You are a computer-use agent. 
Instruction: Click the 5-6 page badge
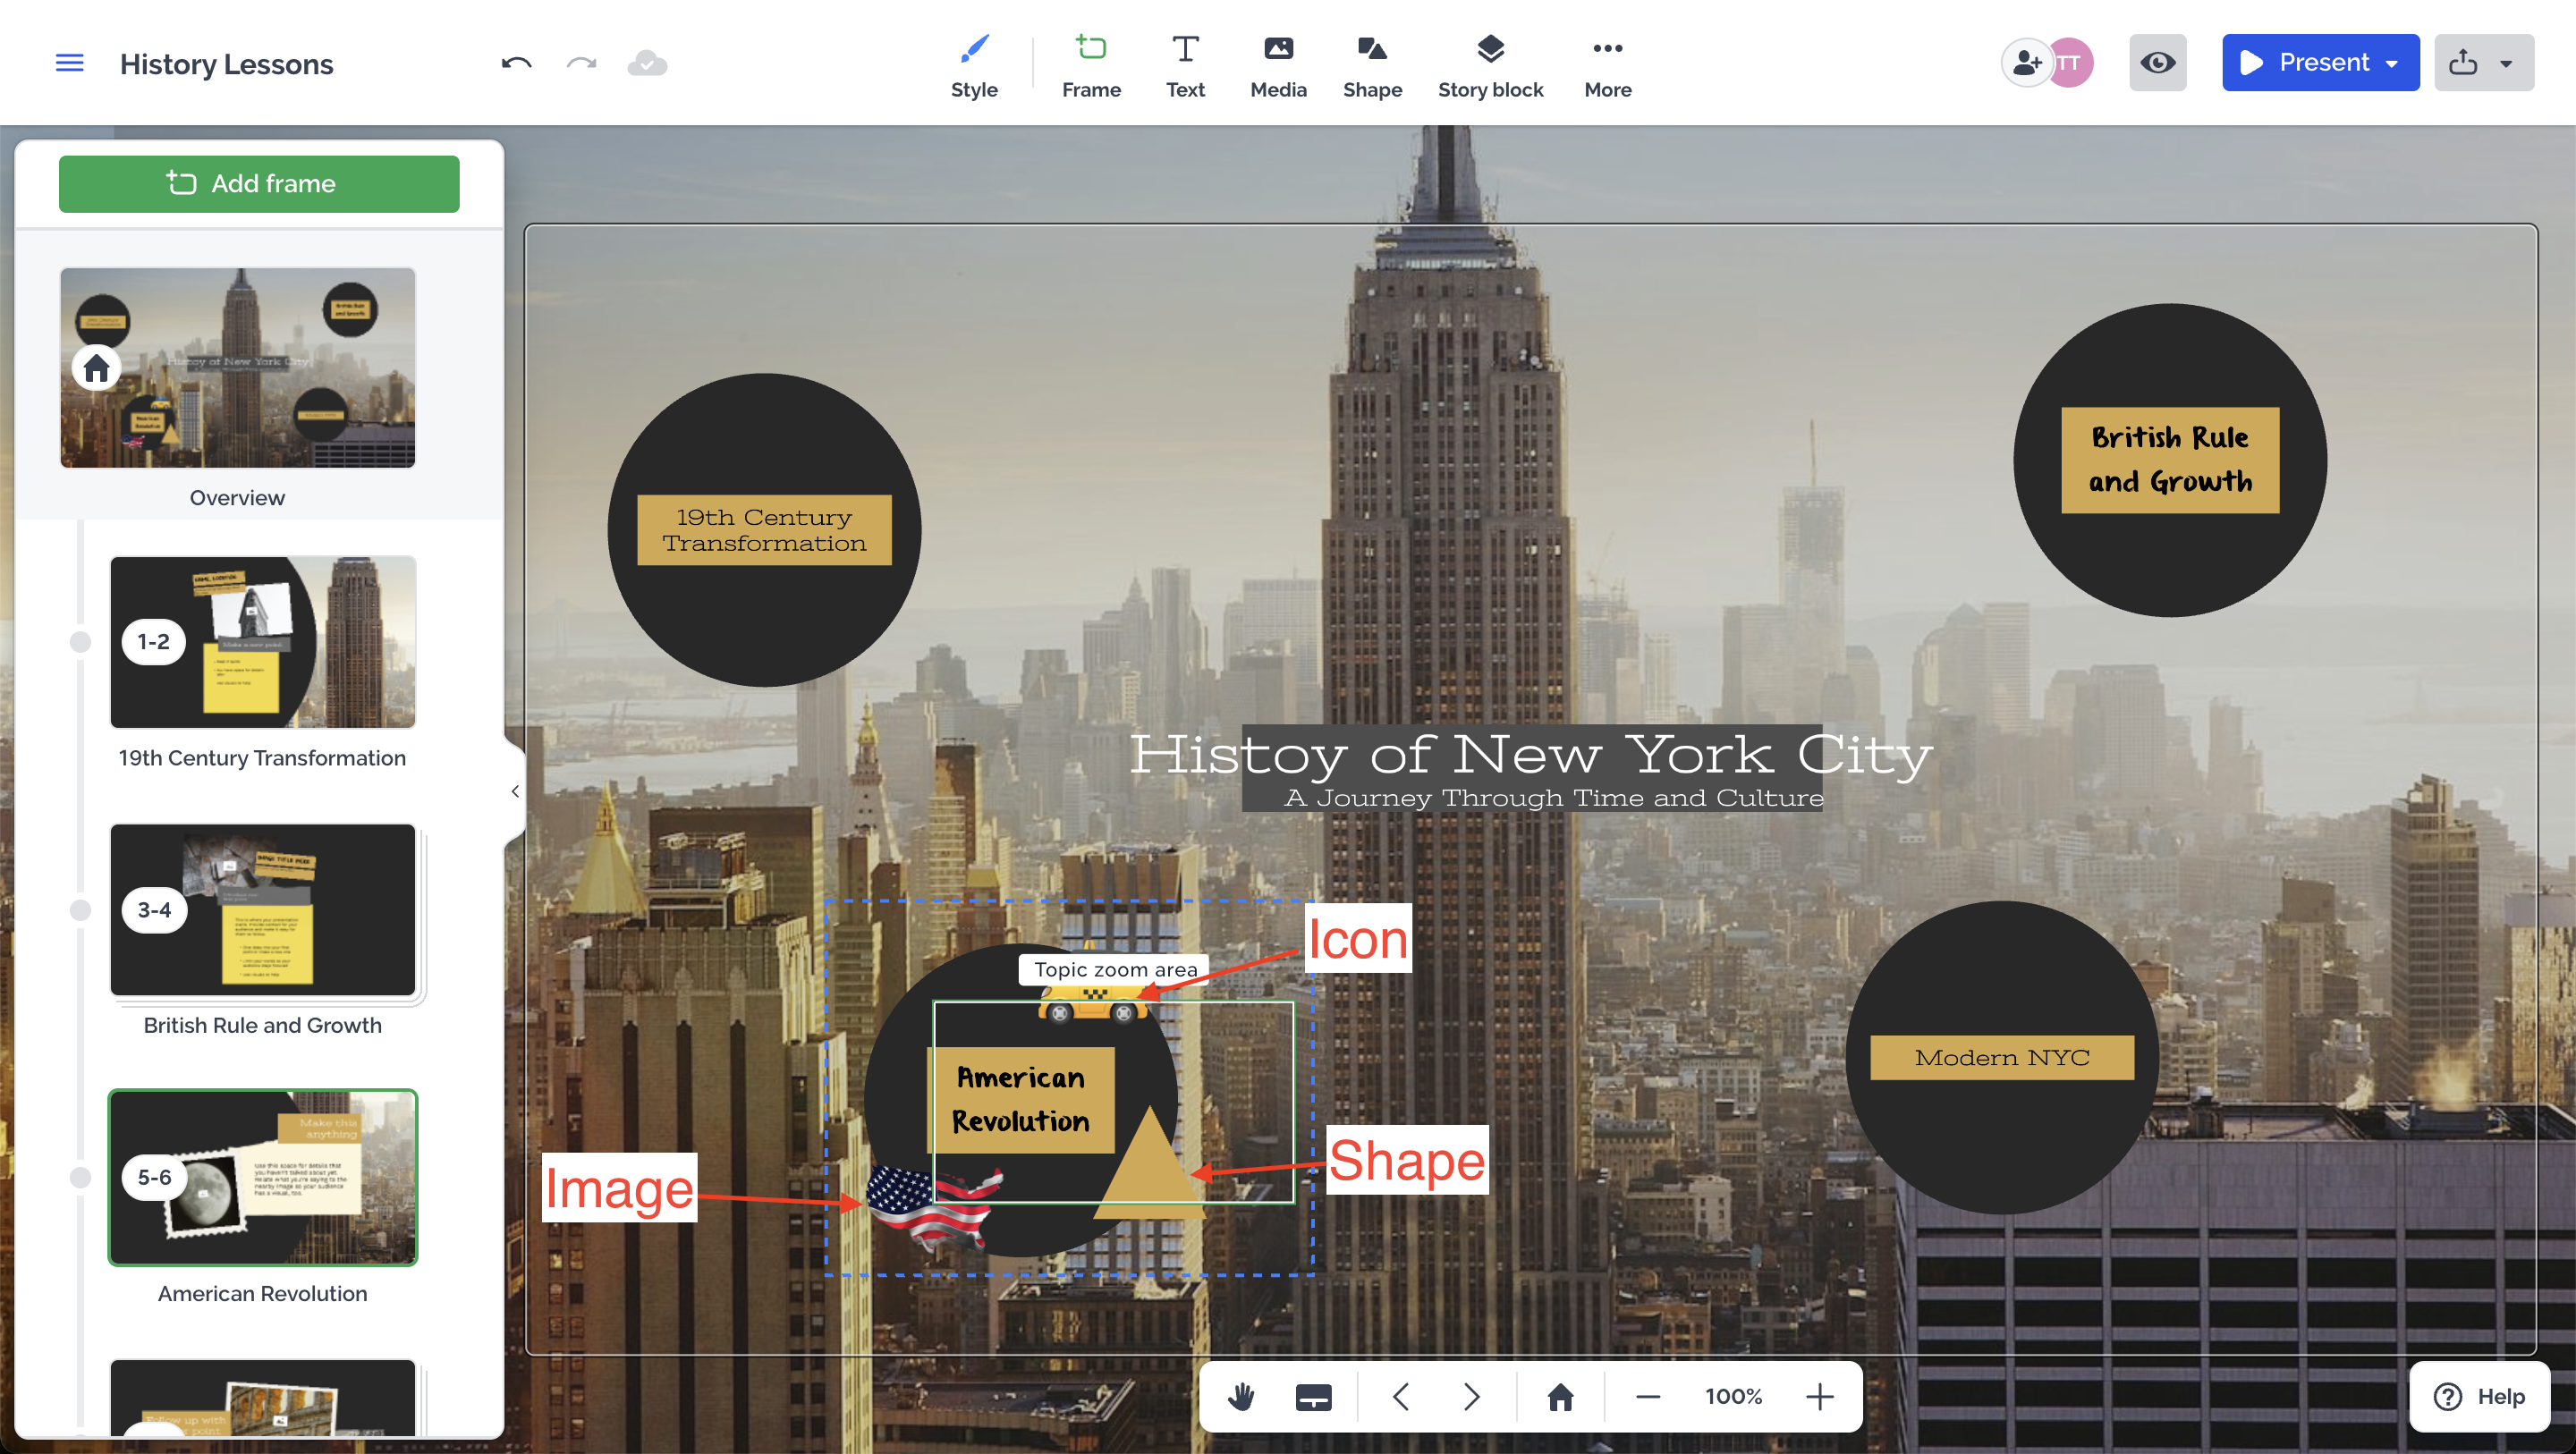click(x=153, y=1177)
